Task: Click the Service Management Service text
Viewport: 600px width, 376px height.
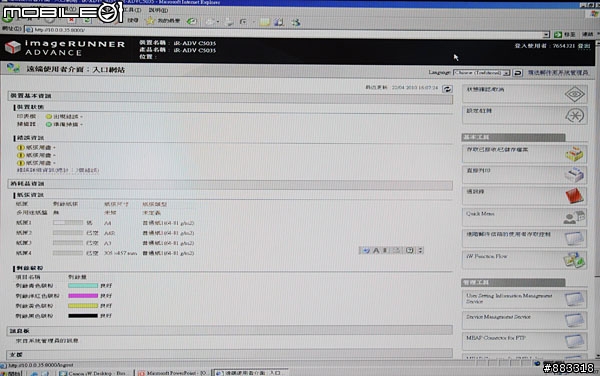Action: point(498,317)
